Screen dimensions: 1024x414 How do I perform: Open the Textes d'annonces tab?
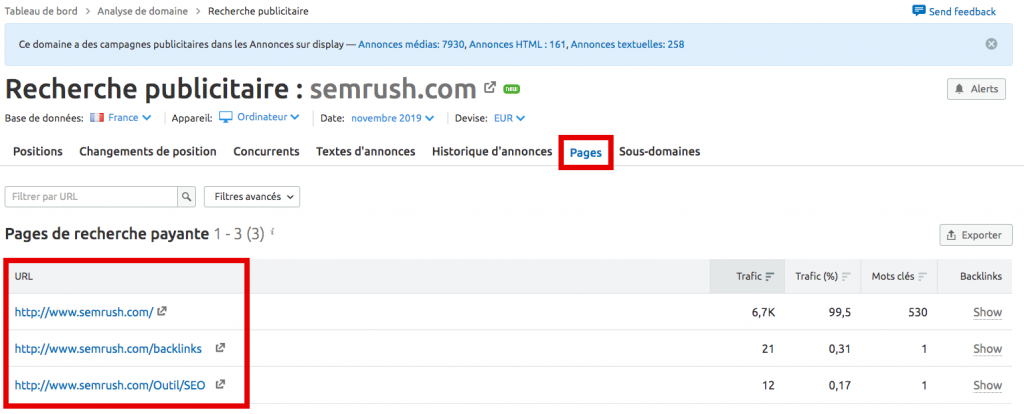point(366,151)
